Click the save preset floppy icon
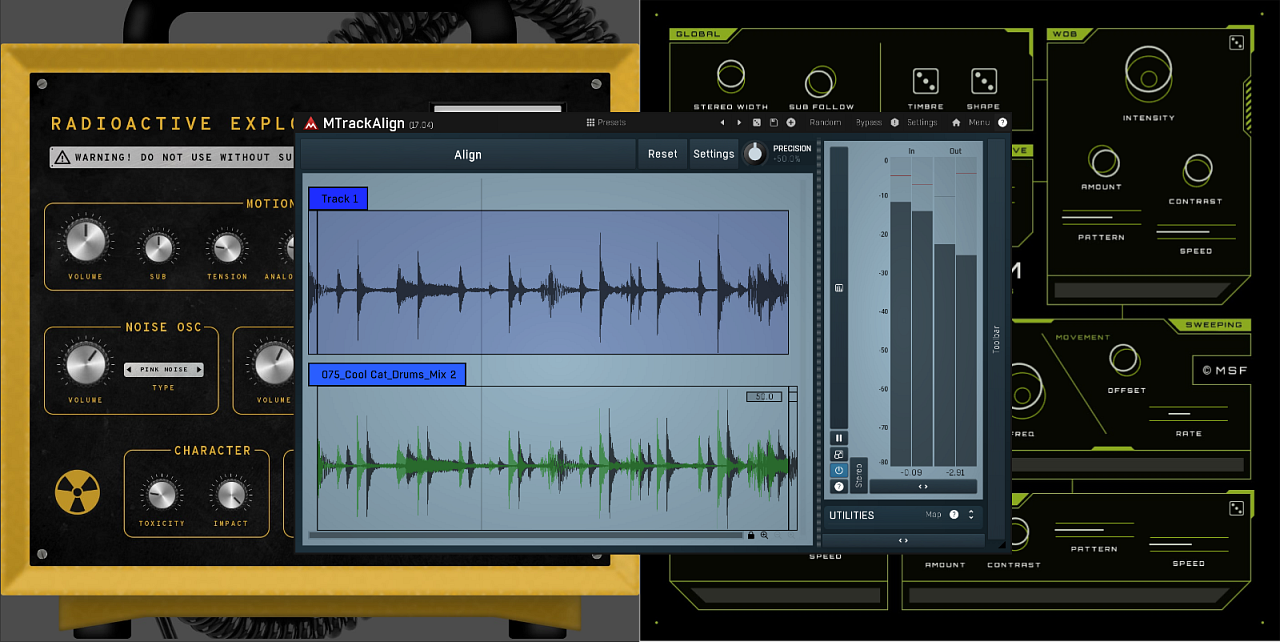The image size is (1280, 642). pos(773,123)
